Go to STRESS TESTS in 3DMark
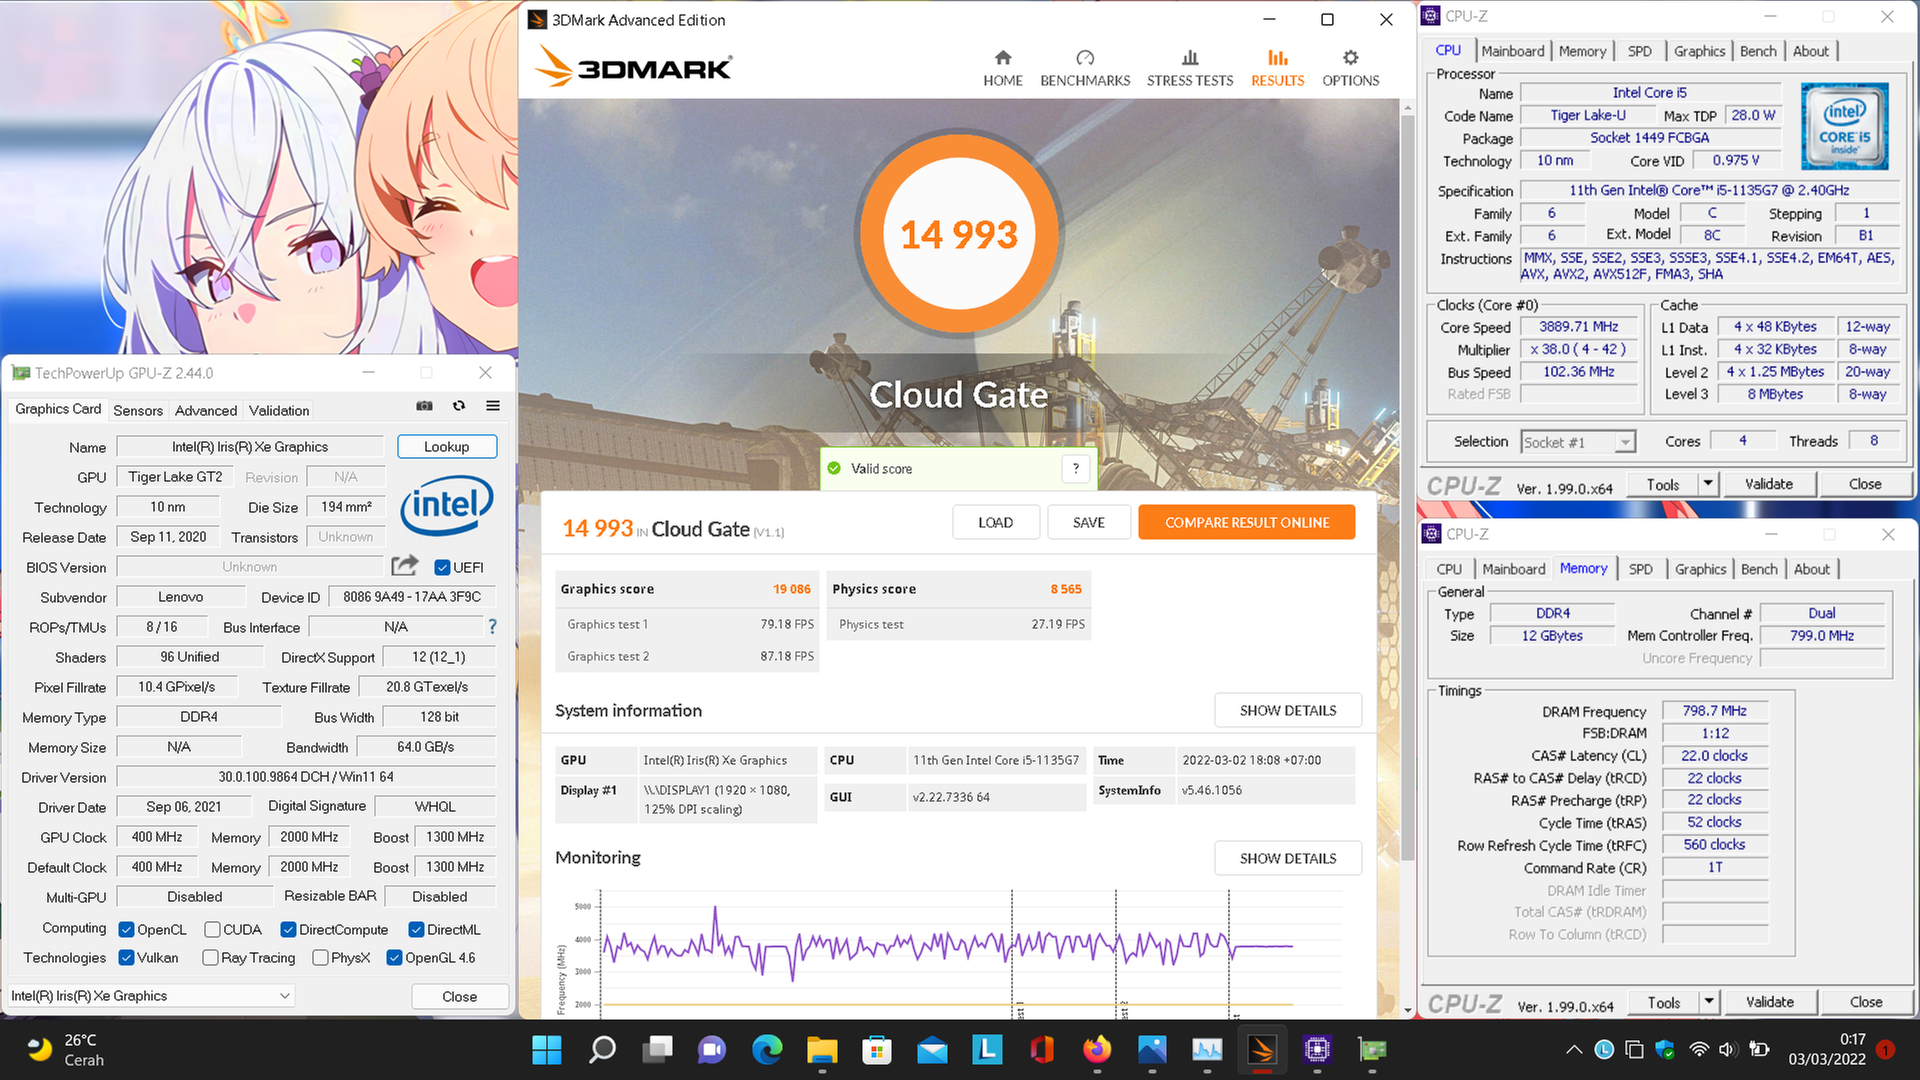 [1190, 68]
